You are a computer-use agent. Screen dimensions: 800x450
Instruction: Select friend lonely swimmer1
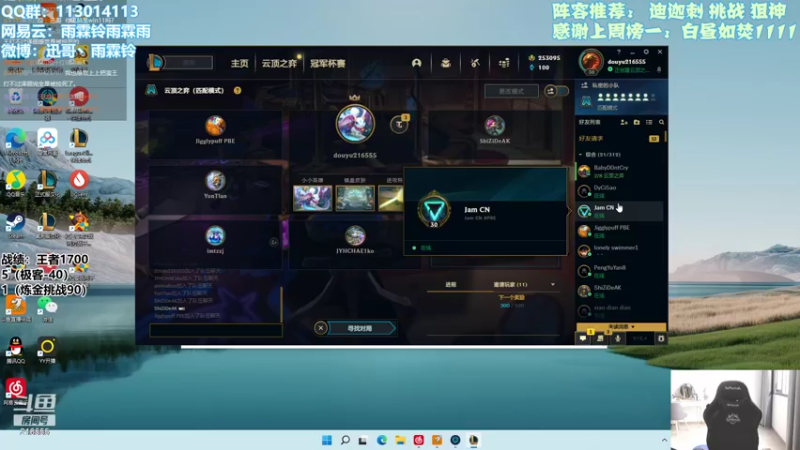click(619, 251)
